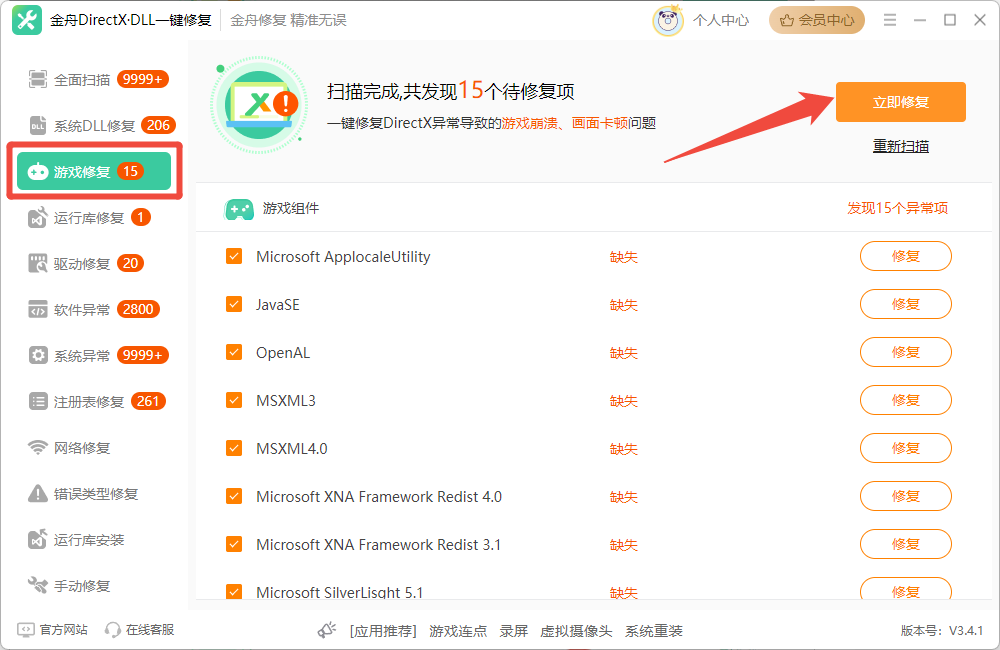Click the official website monitor icon
The height and width of the screenshot is (650, 1000).
pyautogui.click(x=26, y=630)
